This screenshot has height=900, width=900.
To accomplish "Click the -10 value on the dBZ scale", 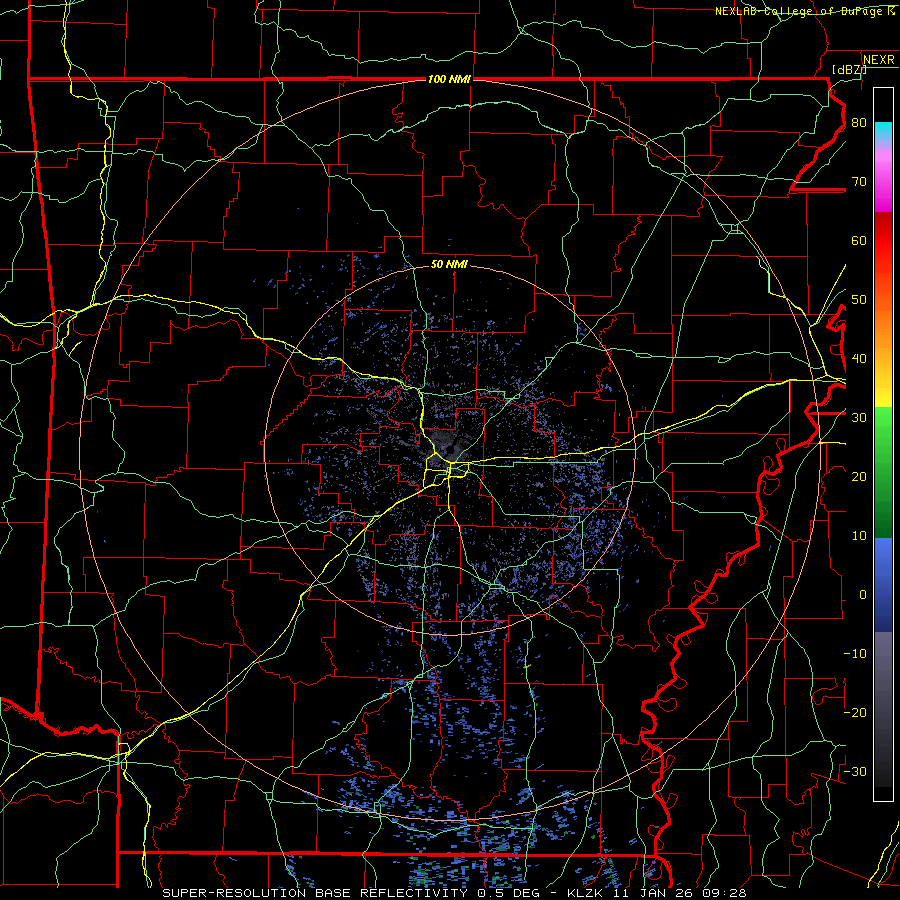I will tap(855, 654).
